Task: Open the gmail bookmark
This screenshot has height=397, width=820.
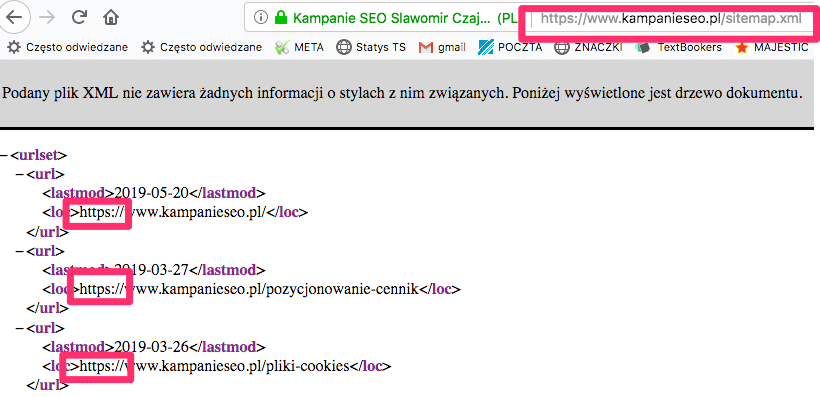Action: coord(442,48)
